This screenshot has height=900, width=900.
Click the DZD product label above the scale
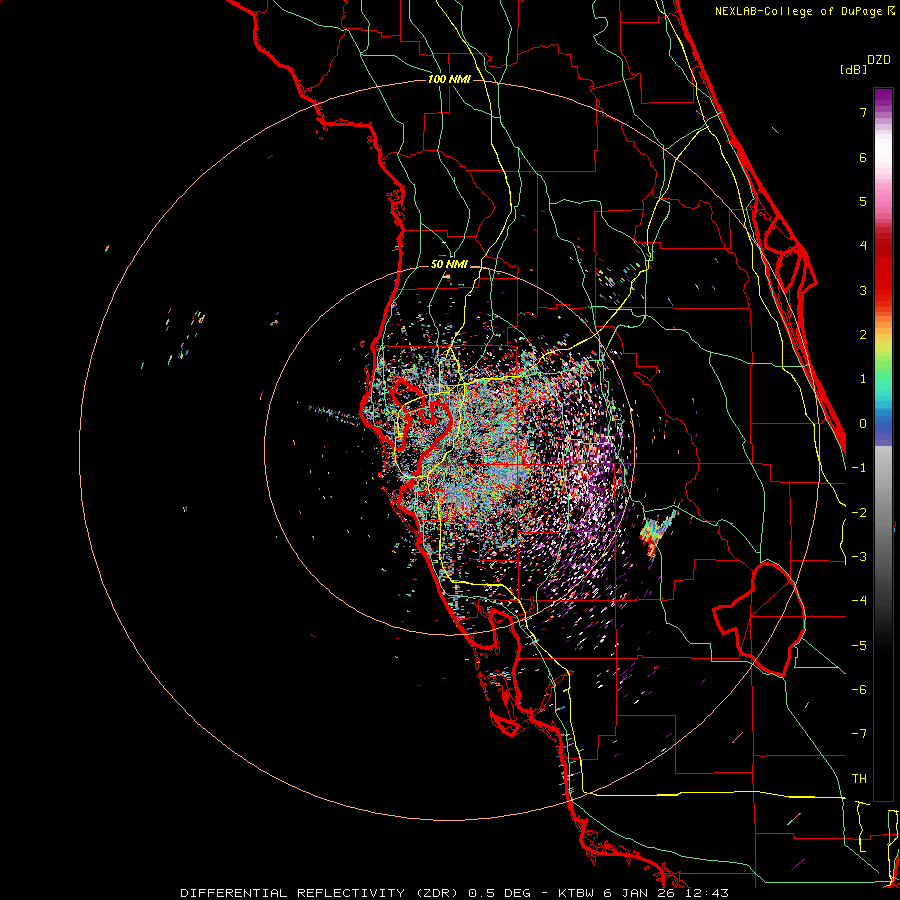tap(879, 60)
